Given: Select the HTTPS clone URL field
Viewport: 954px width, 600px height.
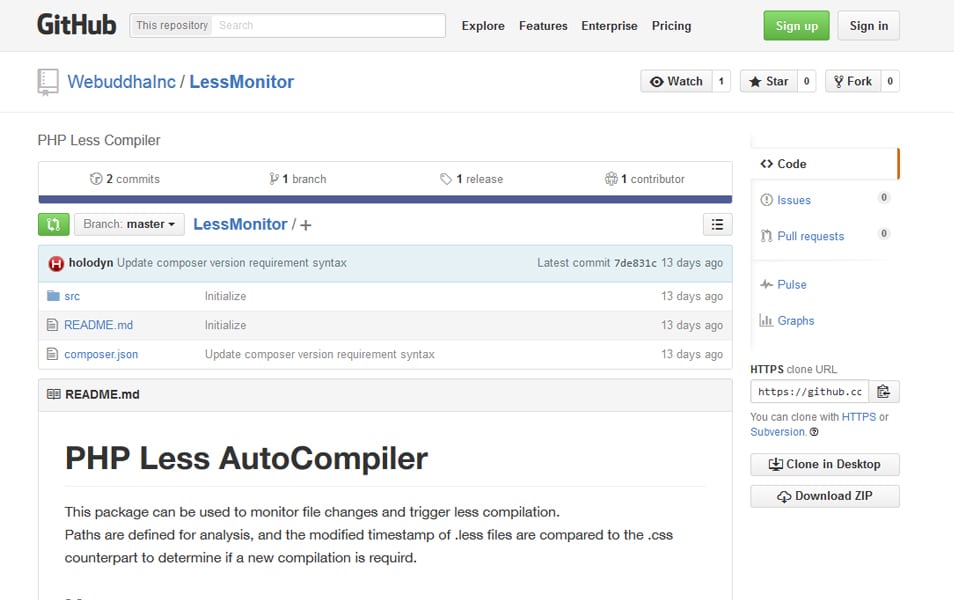Looking at the screenshot, I should tap(809, 391).
